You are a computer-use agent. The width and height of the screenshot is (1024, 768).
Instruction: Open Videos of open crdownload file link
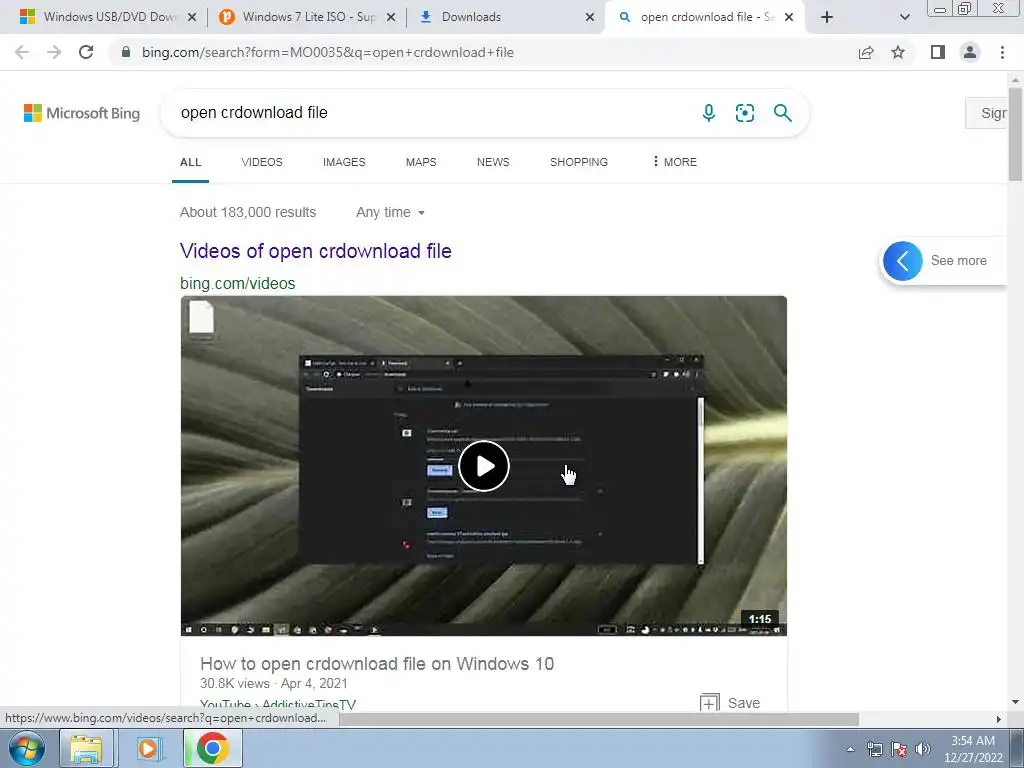[315, 251]
